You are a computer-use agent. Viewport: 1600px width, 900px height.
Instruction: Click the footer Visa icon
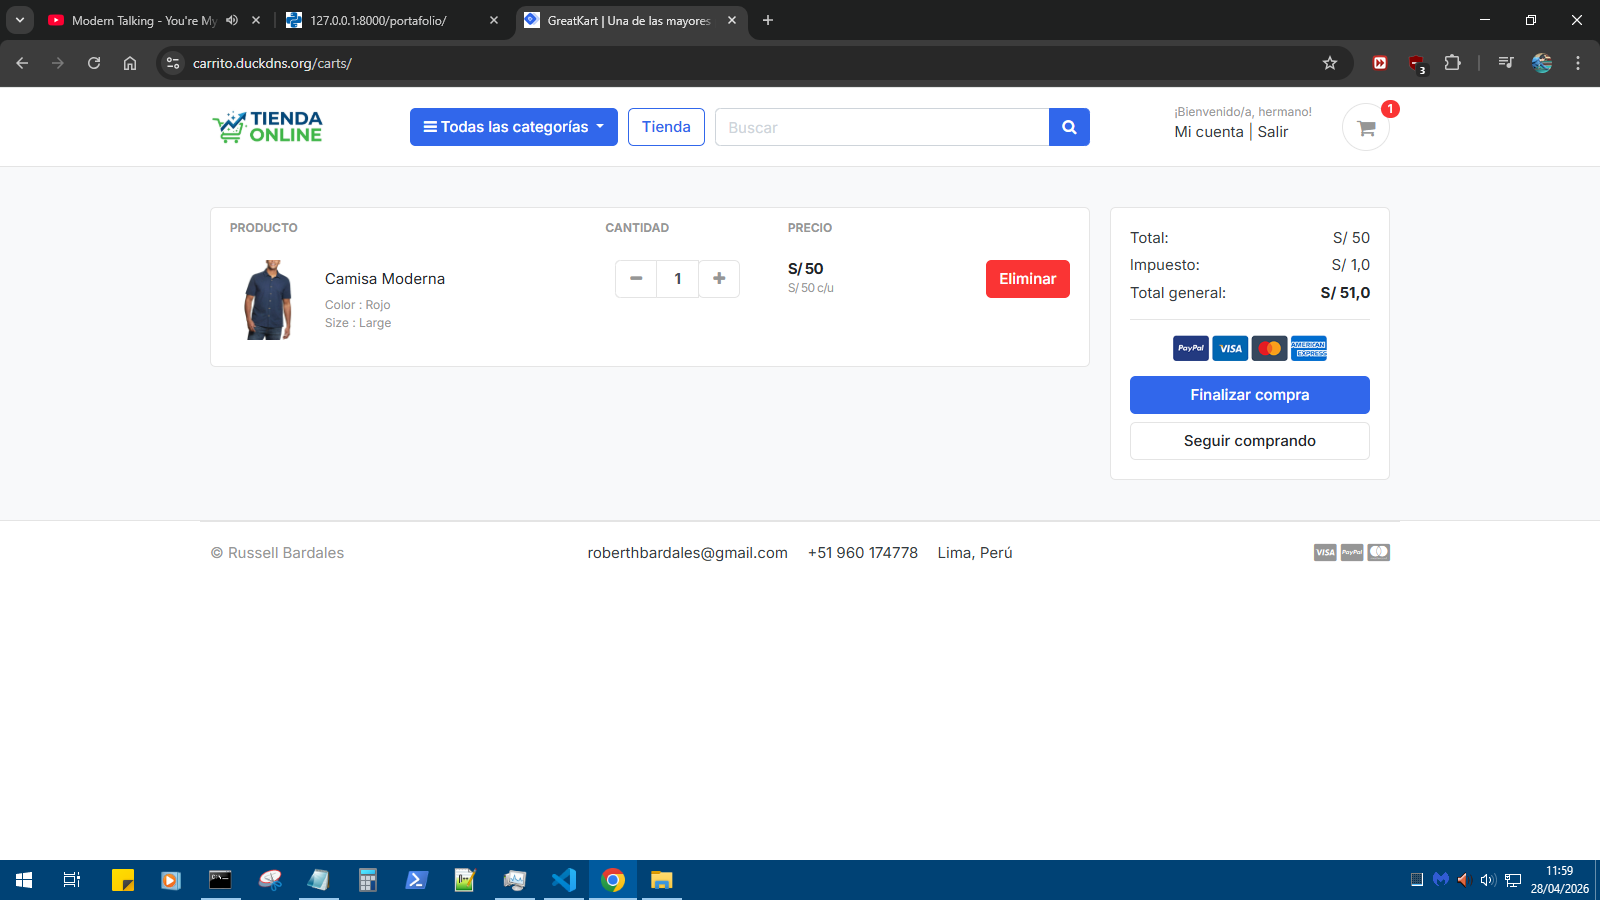click(1325, 552)
